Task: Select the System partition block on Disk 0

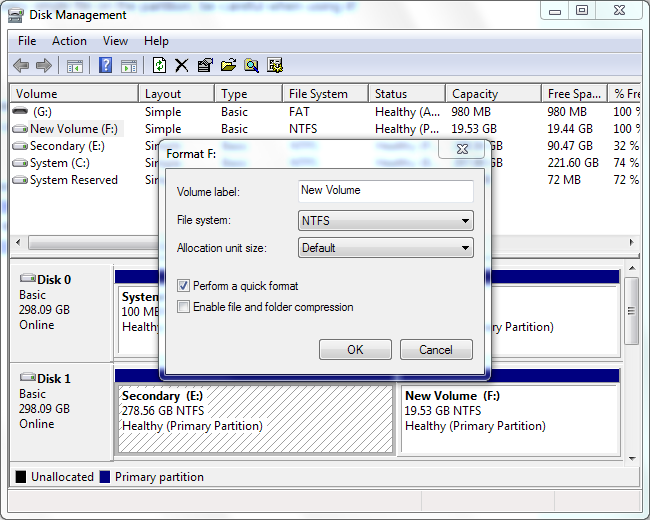Action: [139, 319]
